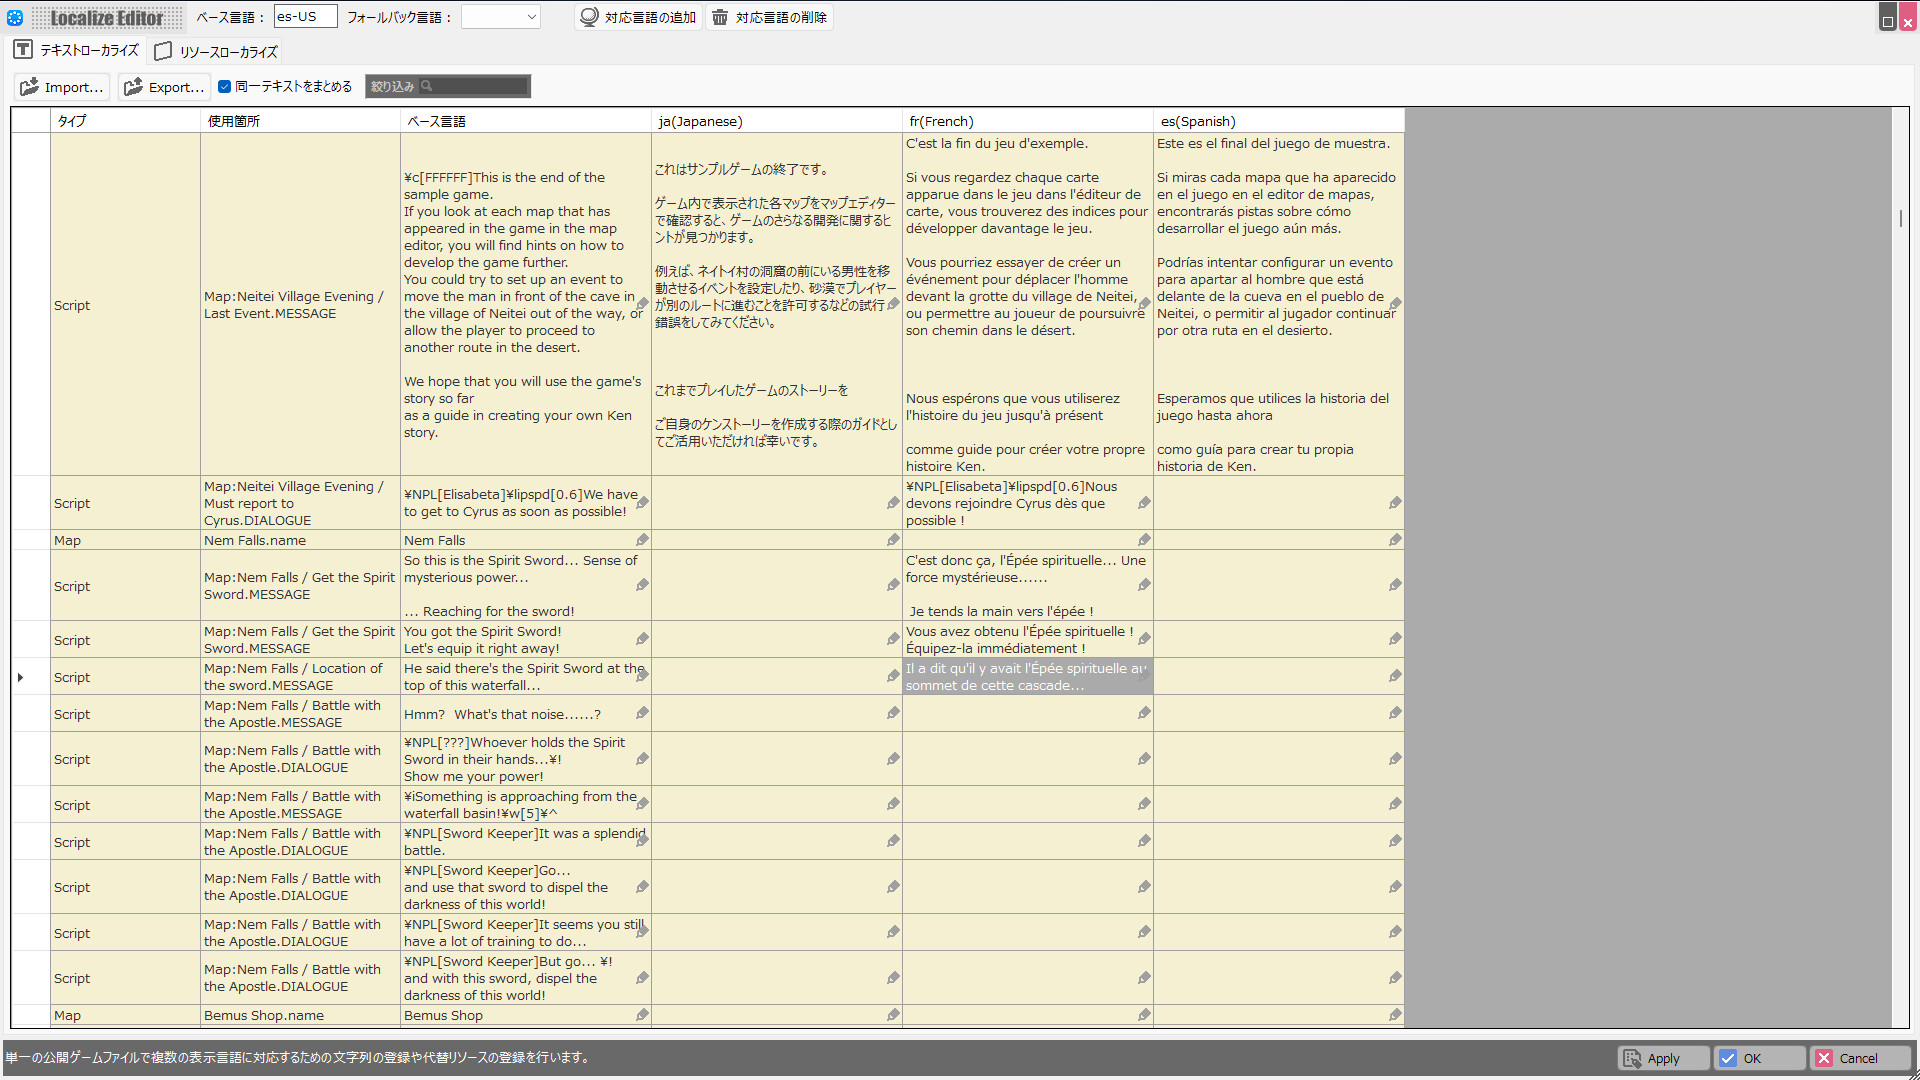Click the Export toolbar icon
This screenshot has height=1080, width=1920.
pos(134,87)
